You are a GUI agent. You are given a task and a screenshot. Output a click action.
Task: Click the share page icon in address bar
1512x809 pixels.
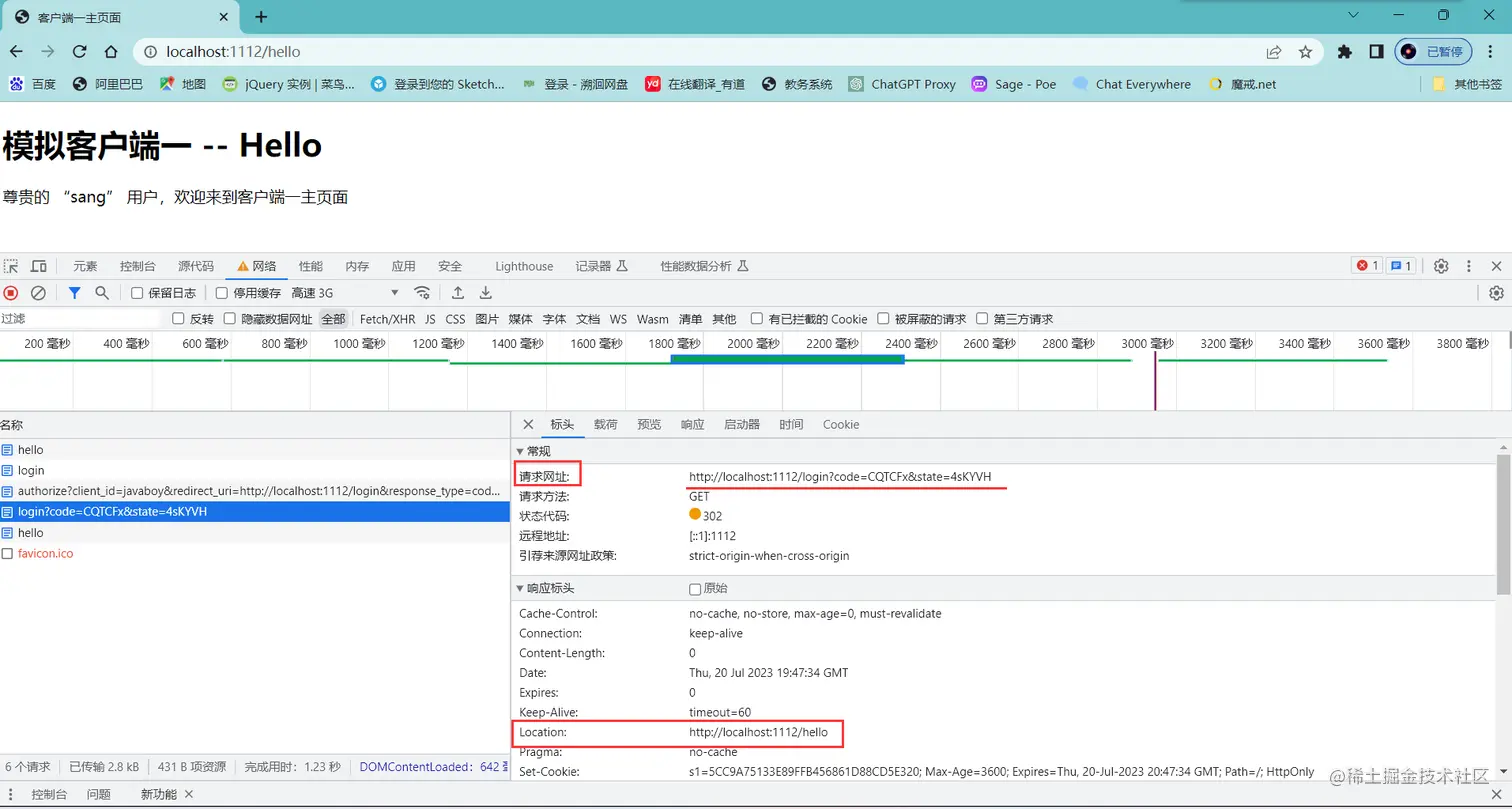click(x=1274, y=52)
